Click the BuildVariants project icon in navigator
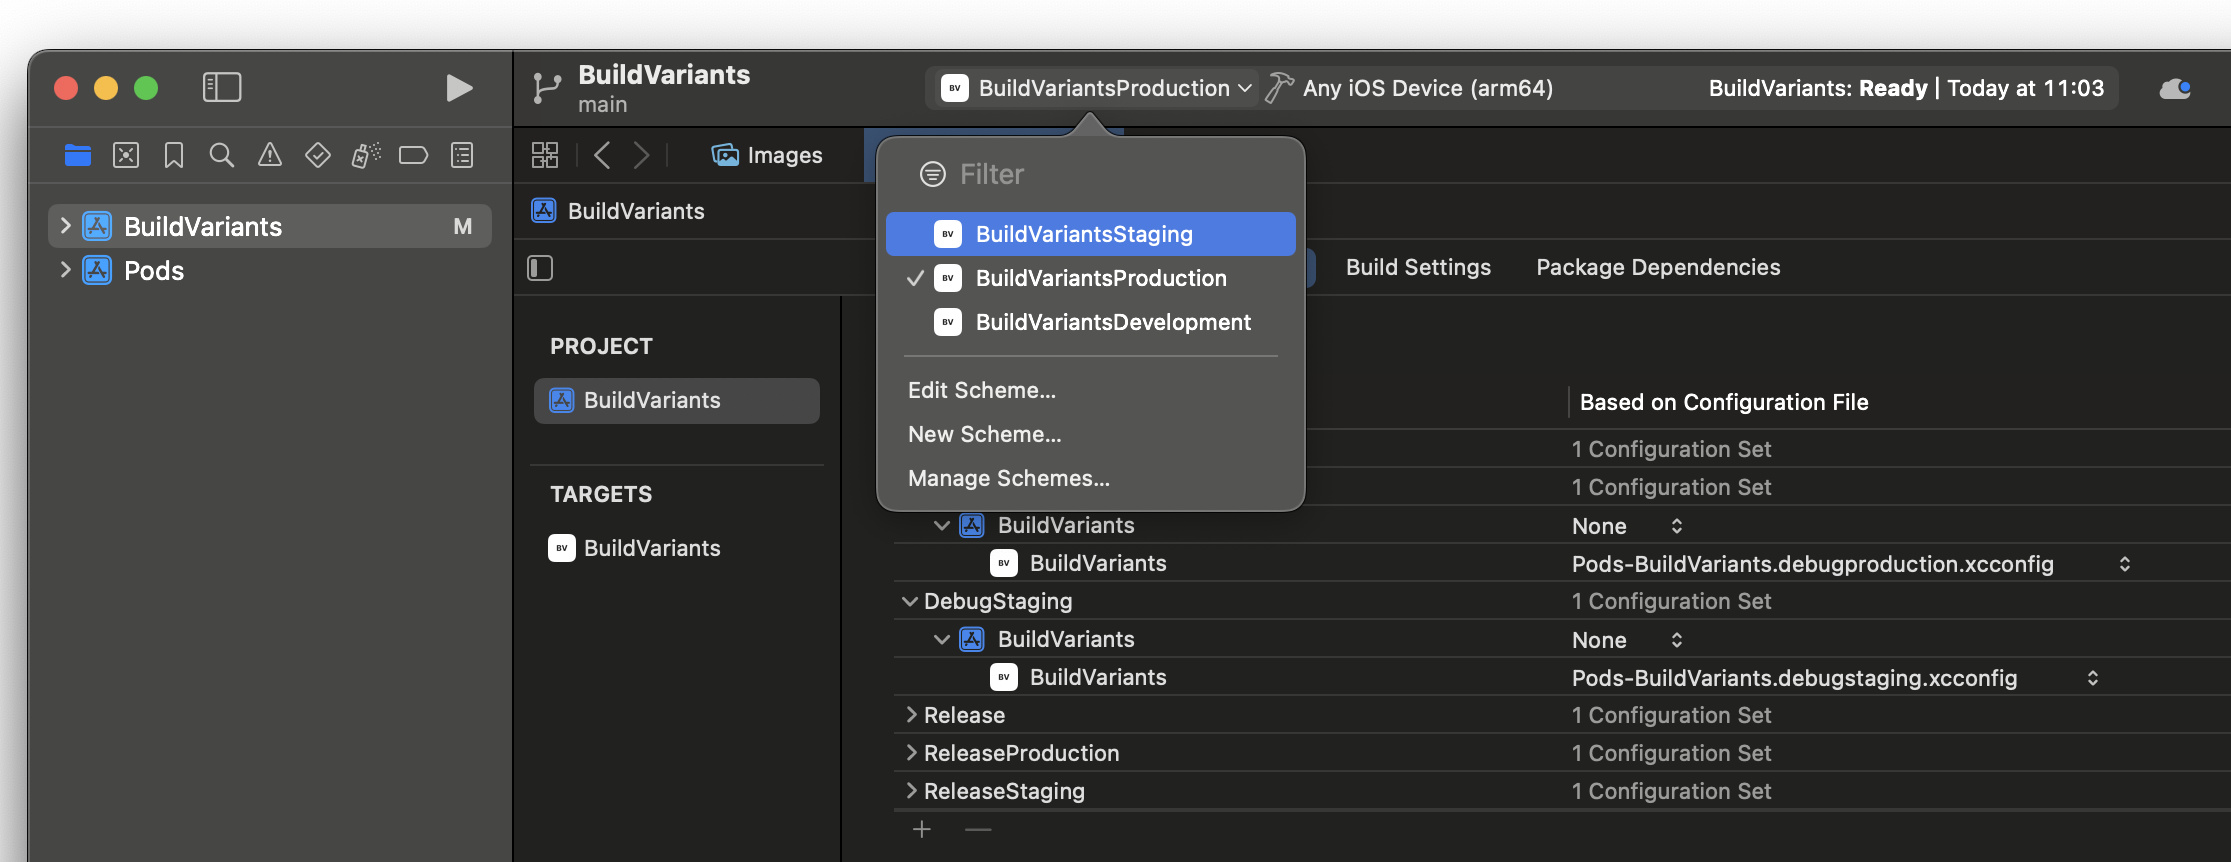This screenshot has height=862, width=2231. coord(97,226)
